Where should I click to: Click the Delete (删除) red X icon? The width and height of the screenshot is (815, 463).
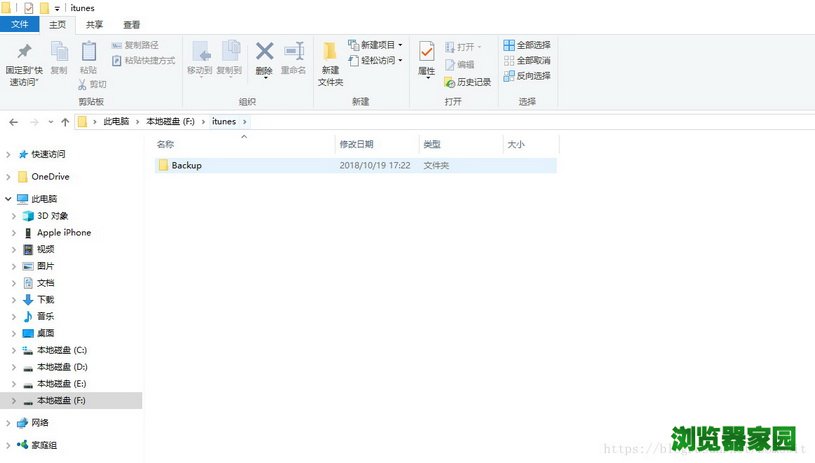pyautogui.click(x=264, y=53)
